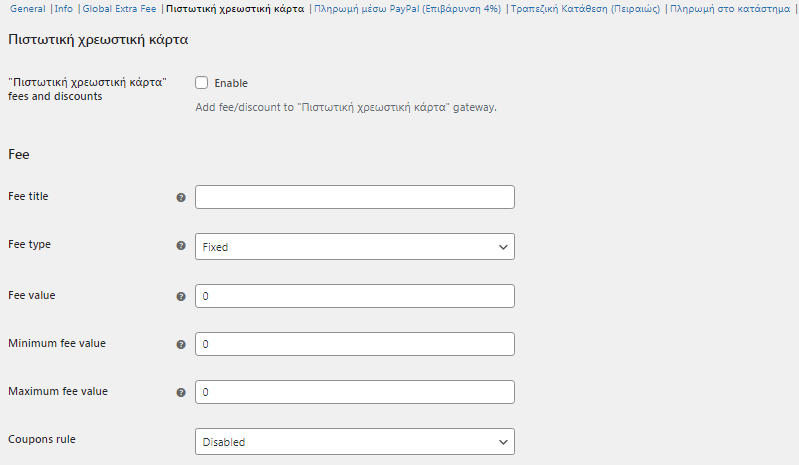This screenshot has width=799, height=465.
Task: Click the Enable label text
Action: pos(231,83)
